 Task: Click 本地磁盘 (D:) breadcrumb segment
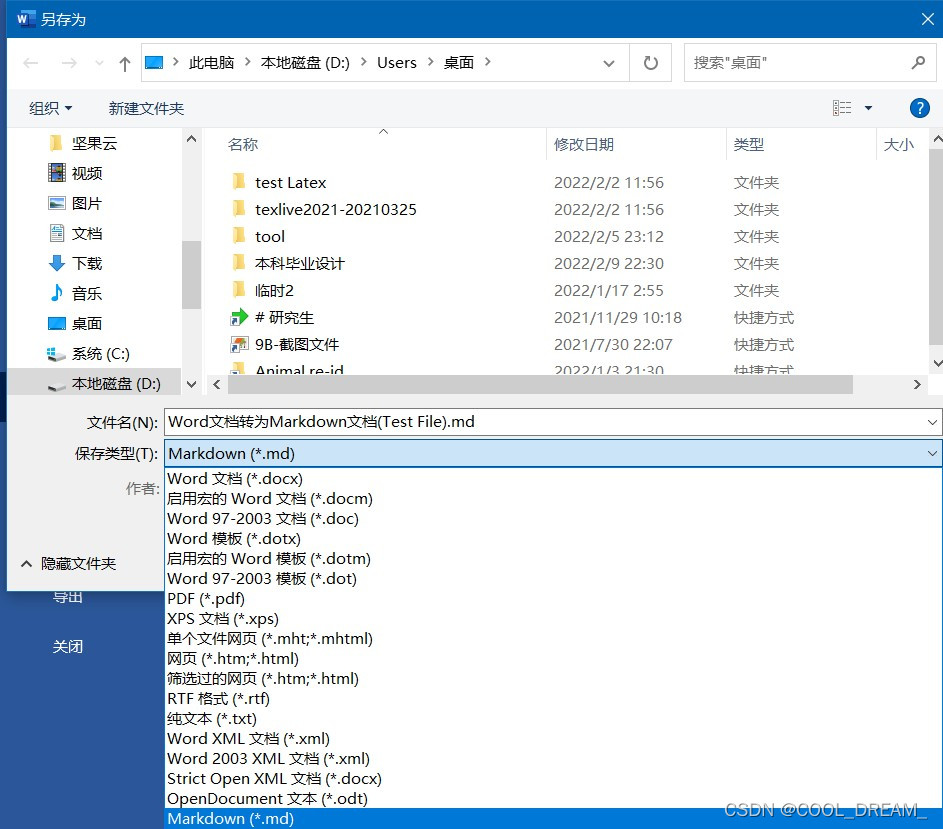(305, 63)
